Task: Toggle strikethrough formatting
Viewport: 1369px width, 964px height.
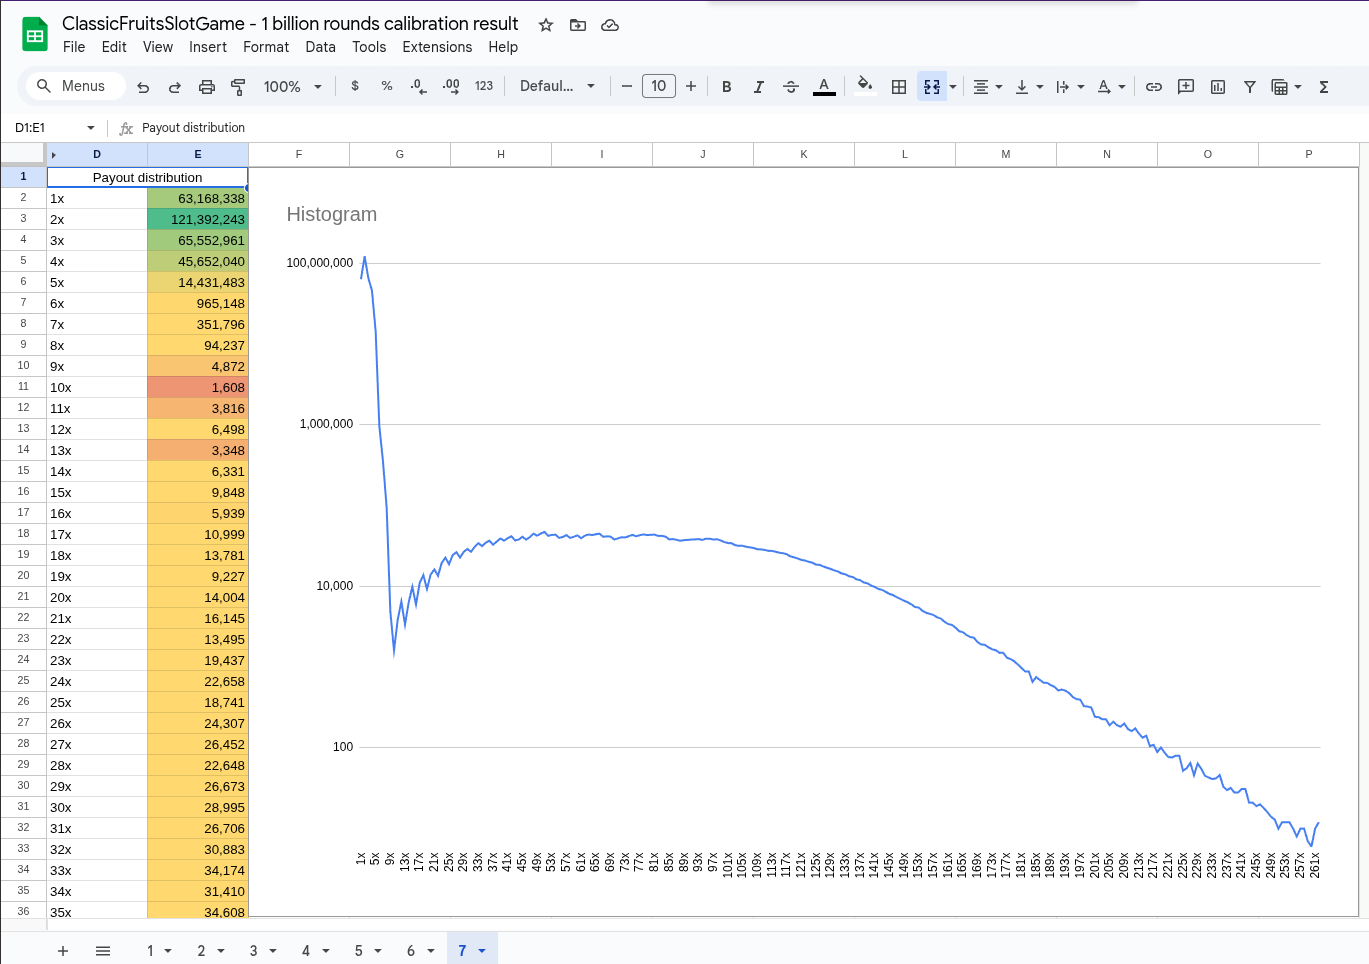Action: [791, 87]
